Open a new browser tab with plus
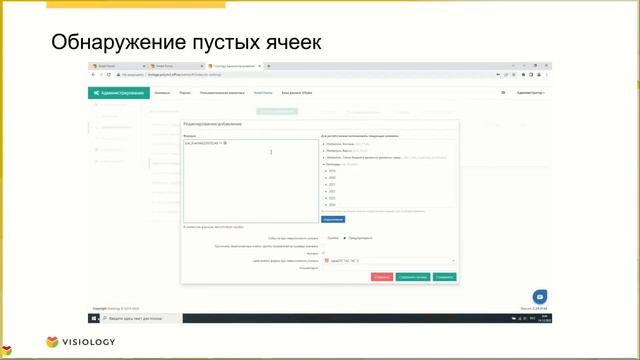The height and width of the screenshot is (360, 640). tap(269, 66)
